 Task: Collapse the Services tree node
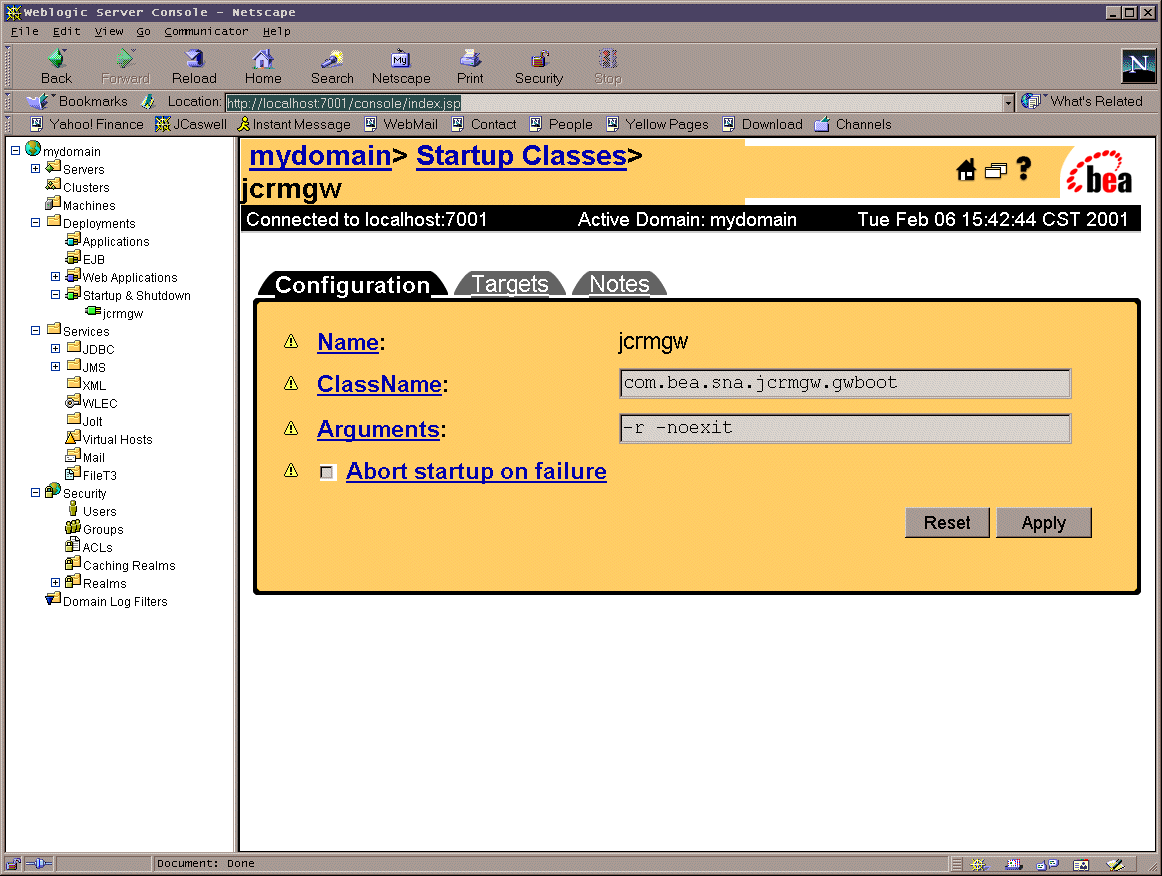pyautogui.click(x=35, y=331)
